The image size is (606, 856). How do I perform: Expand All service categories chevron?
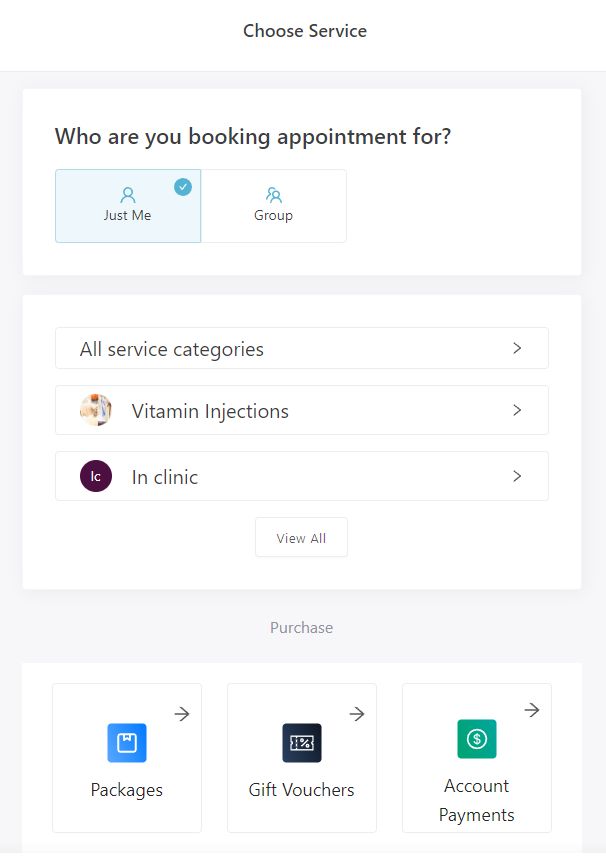(x=517, y=348)
